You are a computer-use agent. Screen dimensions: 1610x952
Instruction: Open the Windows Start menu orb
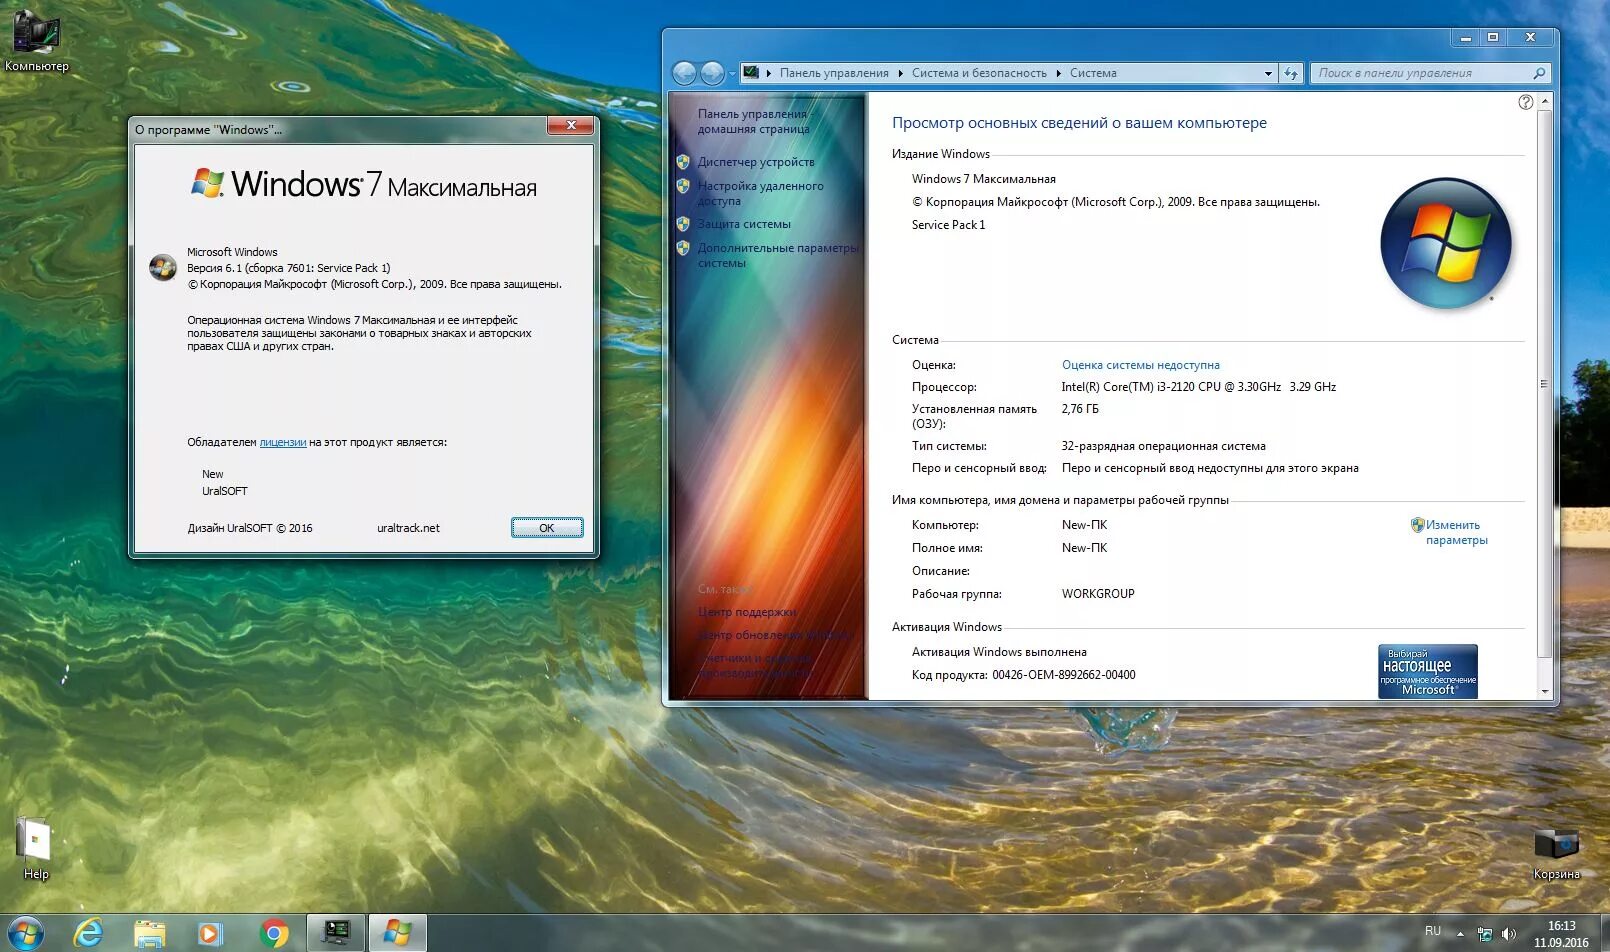click(x=25, y=933)
